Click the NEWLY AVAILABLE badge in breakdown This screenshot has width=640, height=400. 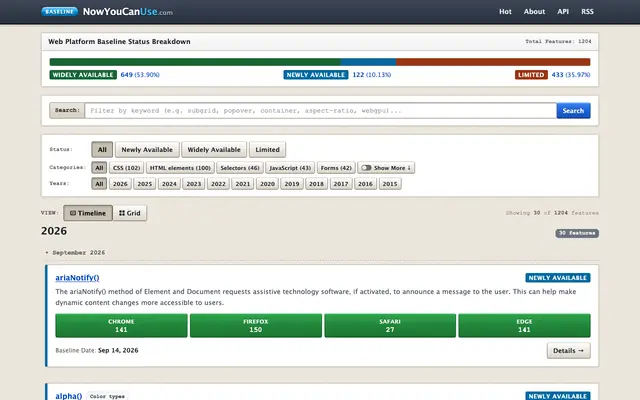coord(316,75)
